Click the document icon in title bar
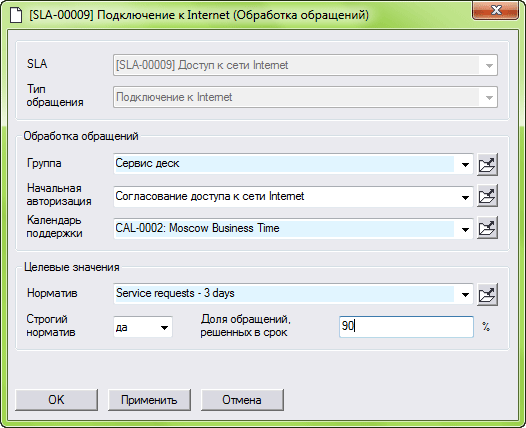Screen dimensions: 526x428 16,15
